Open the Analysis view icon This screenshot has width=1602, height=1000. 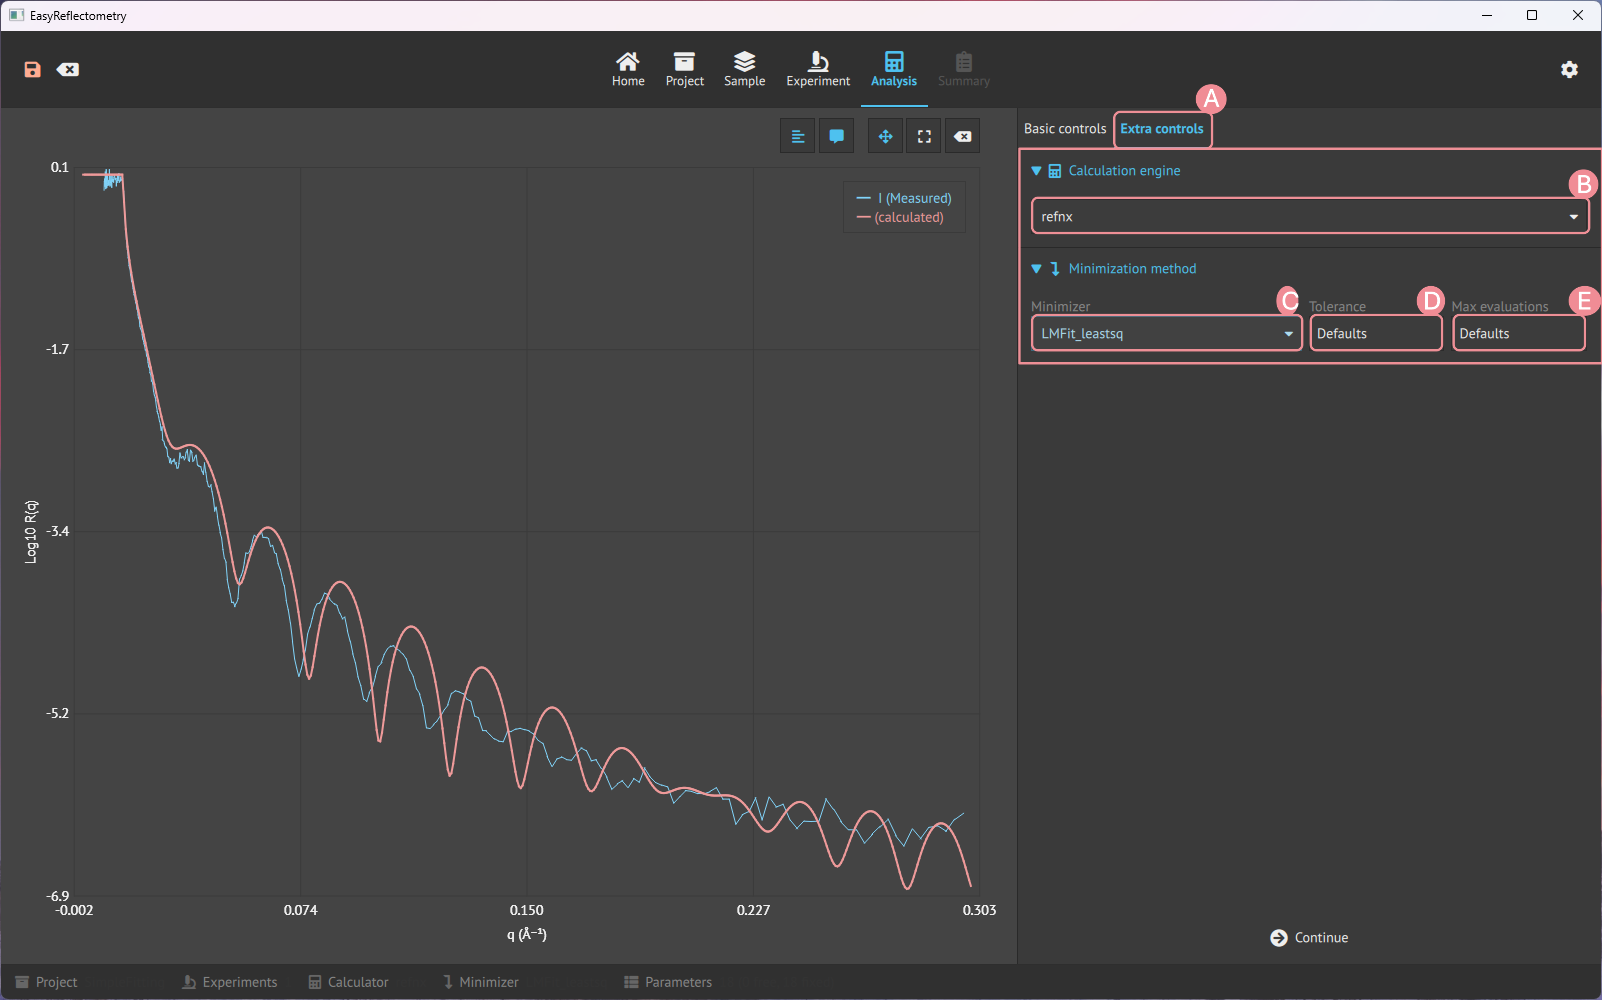click(x=893, y=68)
